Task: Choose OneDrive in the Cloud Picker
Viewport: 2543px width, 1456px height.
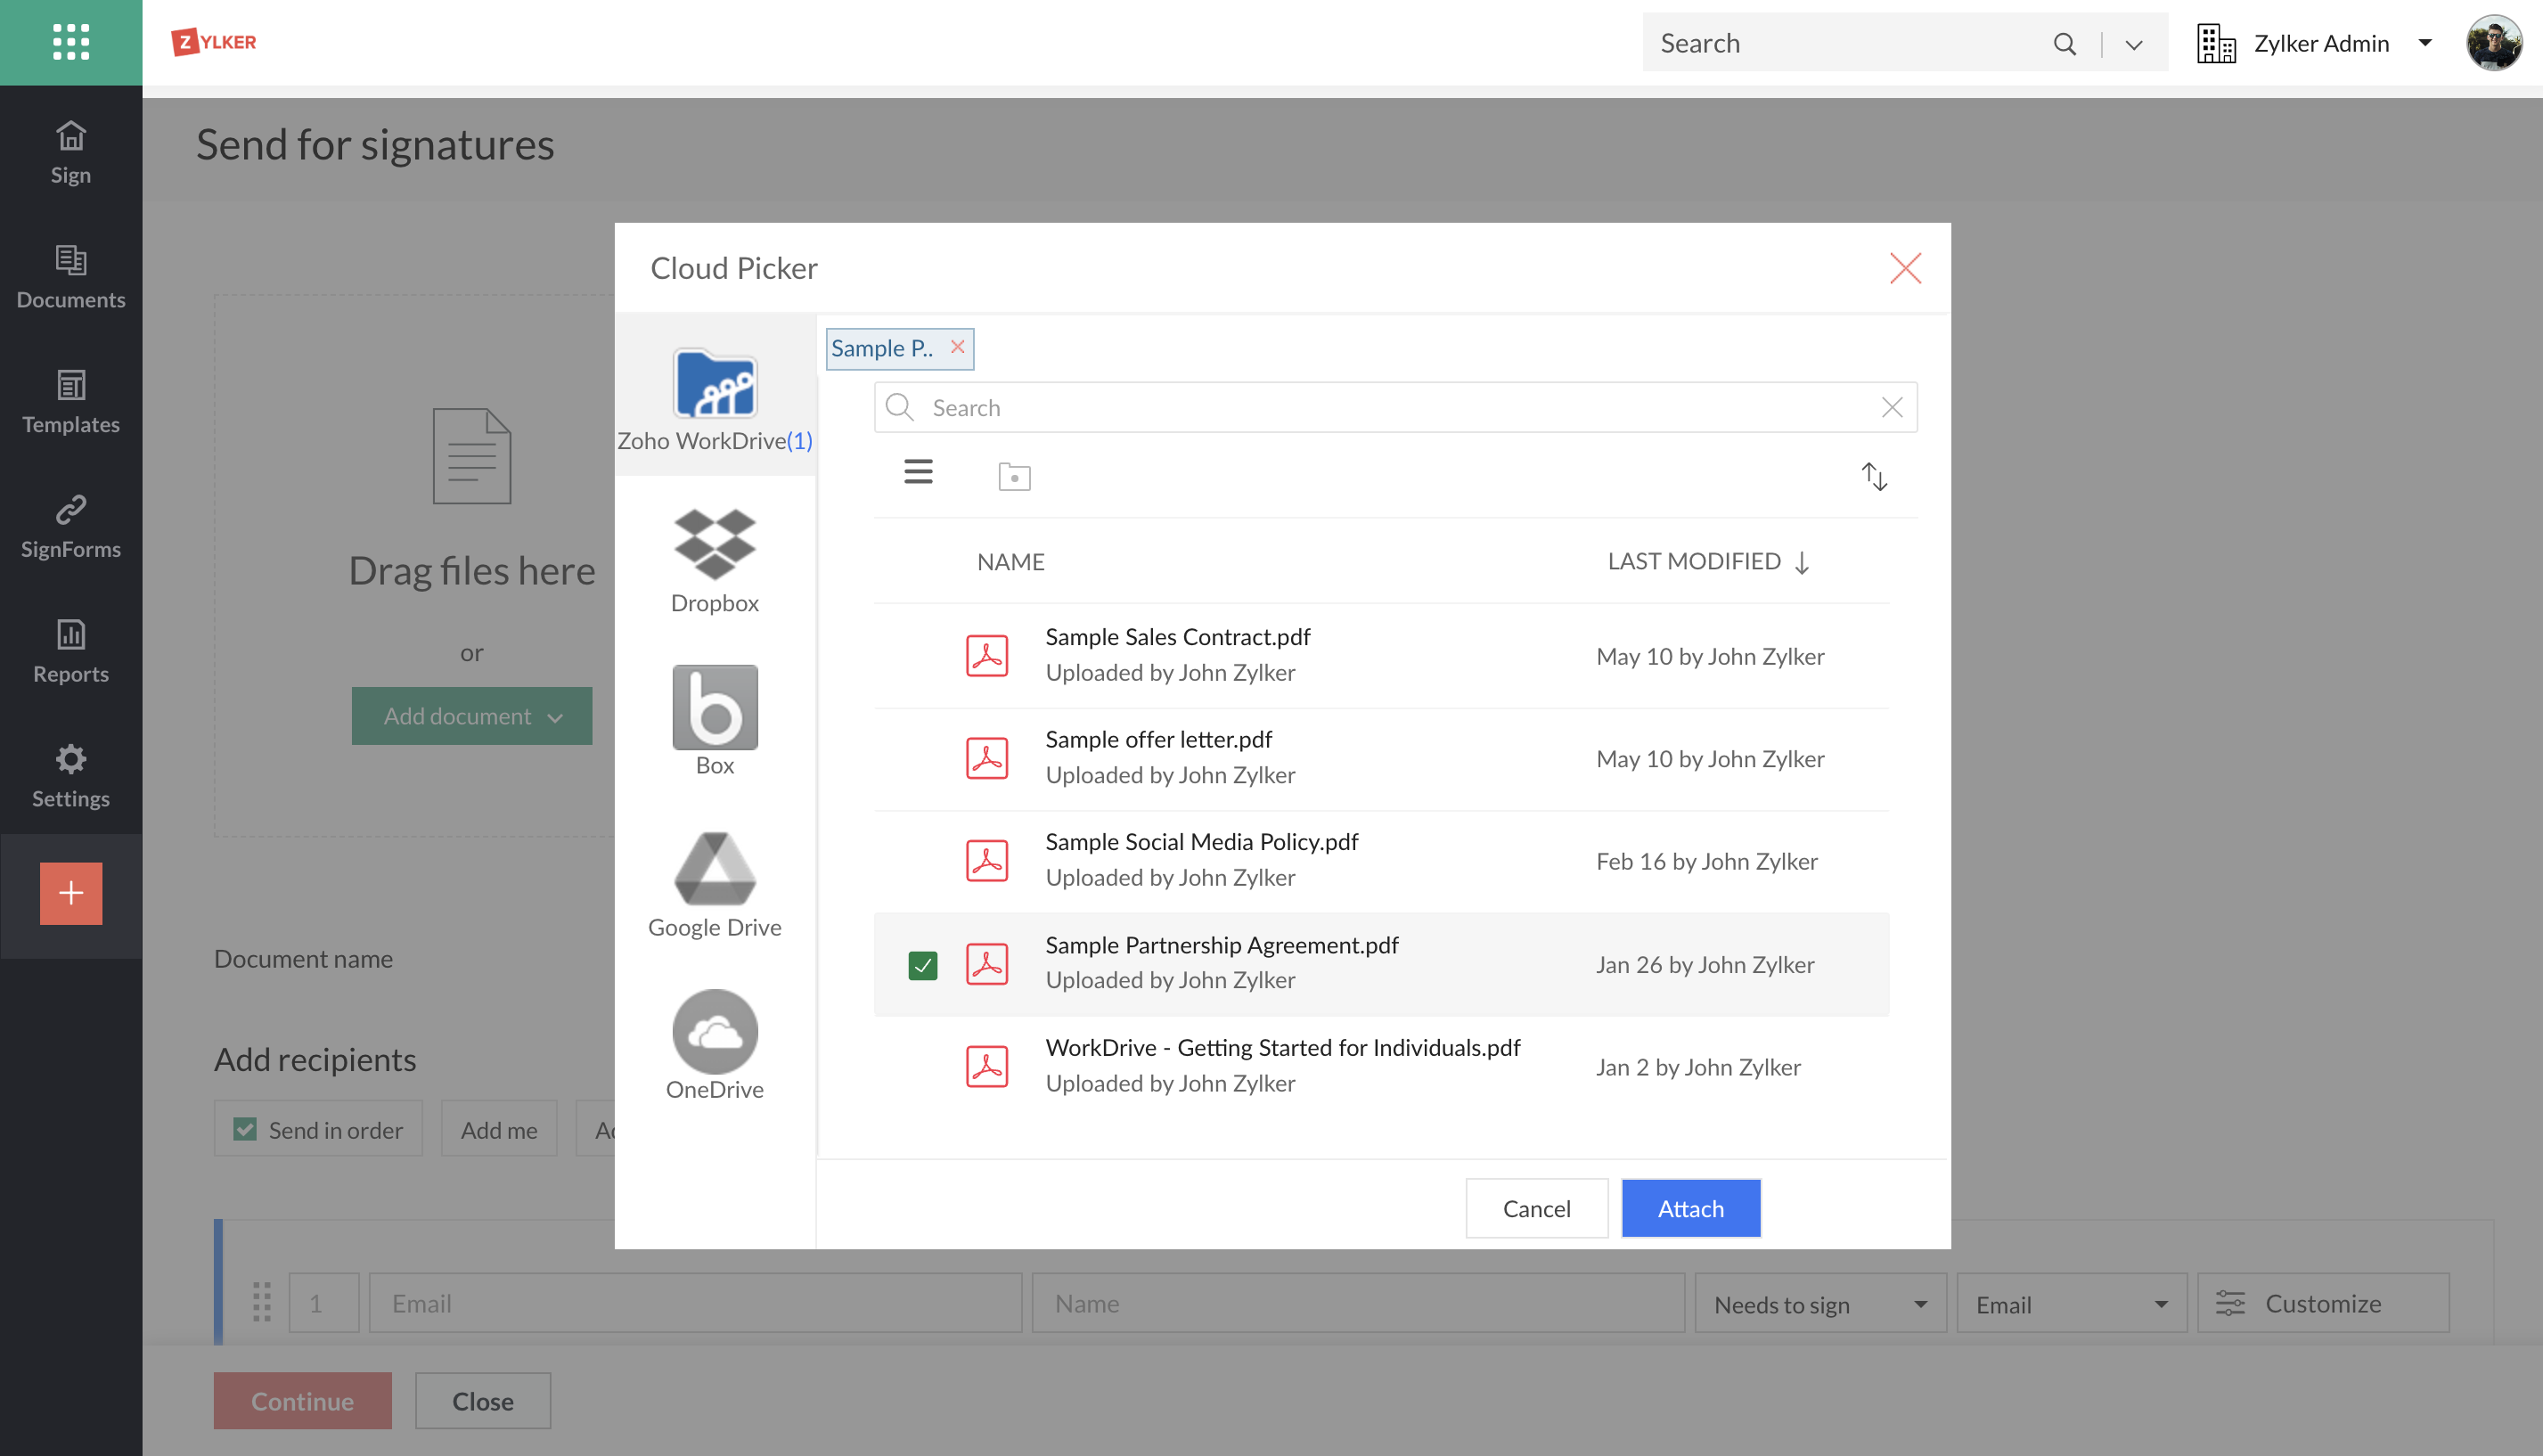Action: (713, 1046)
